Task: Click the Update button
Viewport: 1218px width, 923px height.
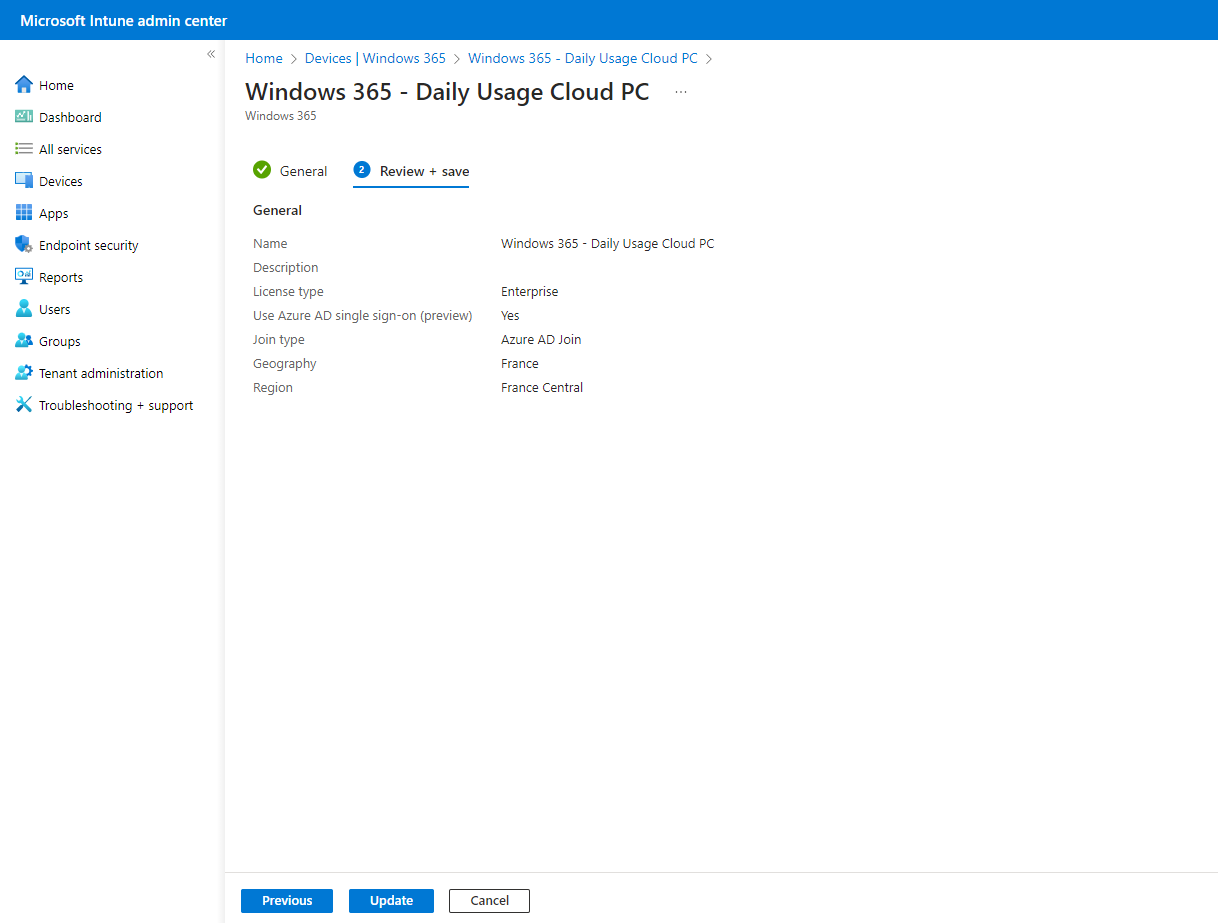Action: click(390, 900)
